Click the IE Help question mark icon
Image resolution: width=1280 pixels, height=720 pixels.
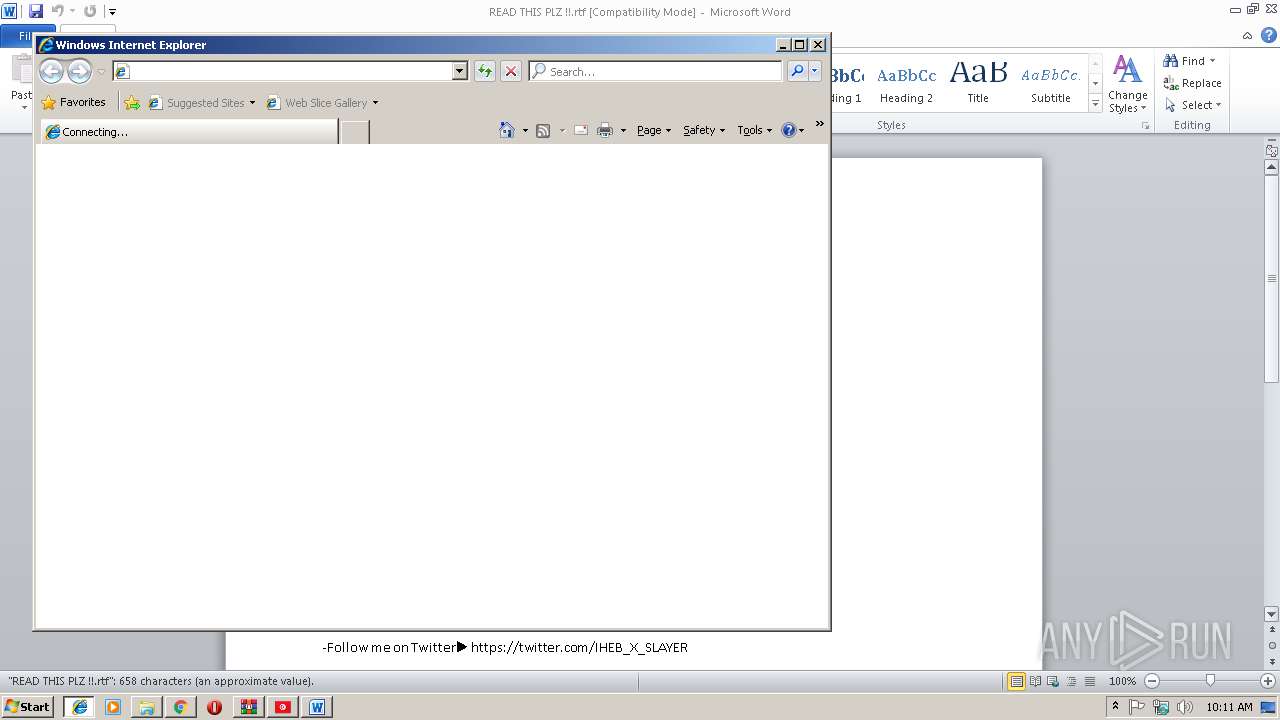[789, 130]
